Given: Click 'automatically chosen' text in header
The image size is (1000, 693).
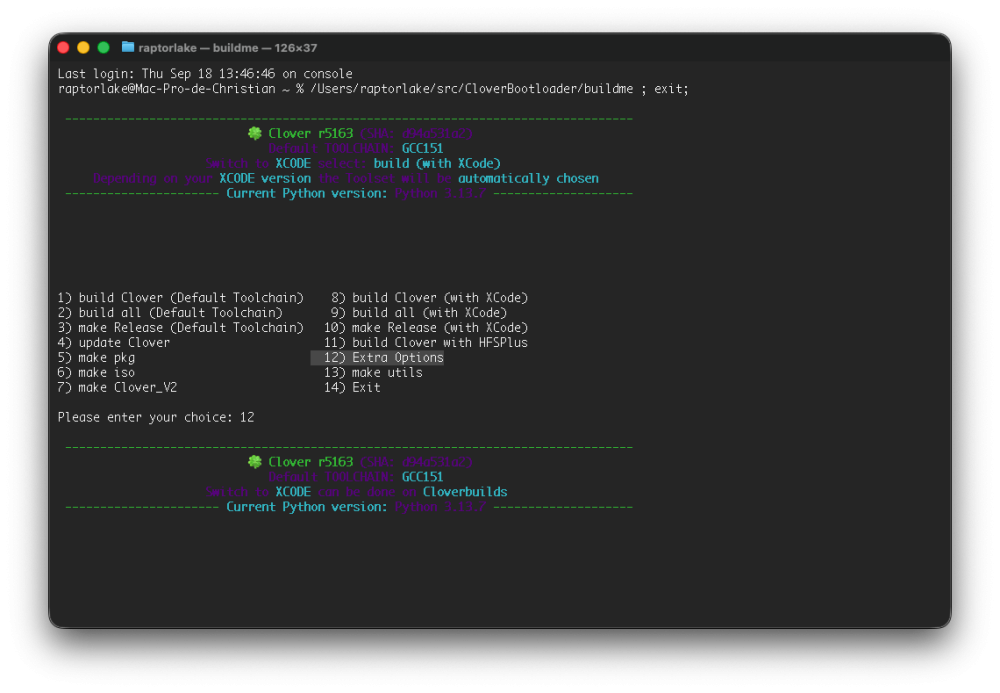Looking at the screenshot, I should 528,179.
